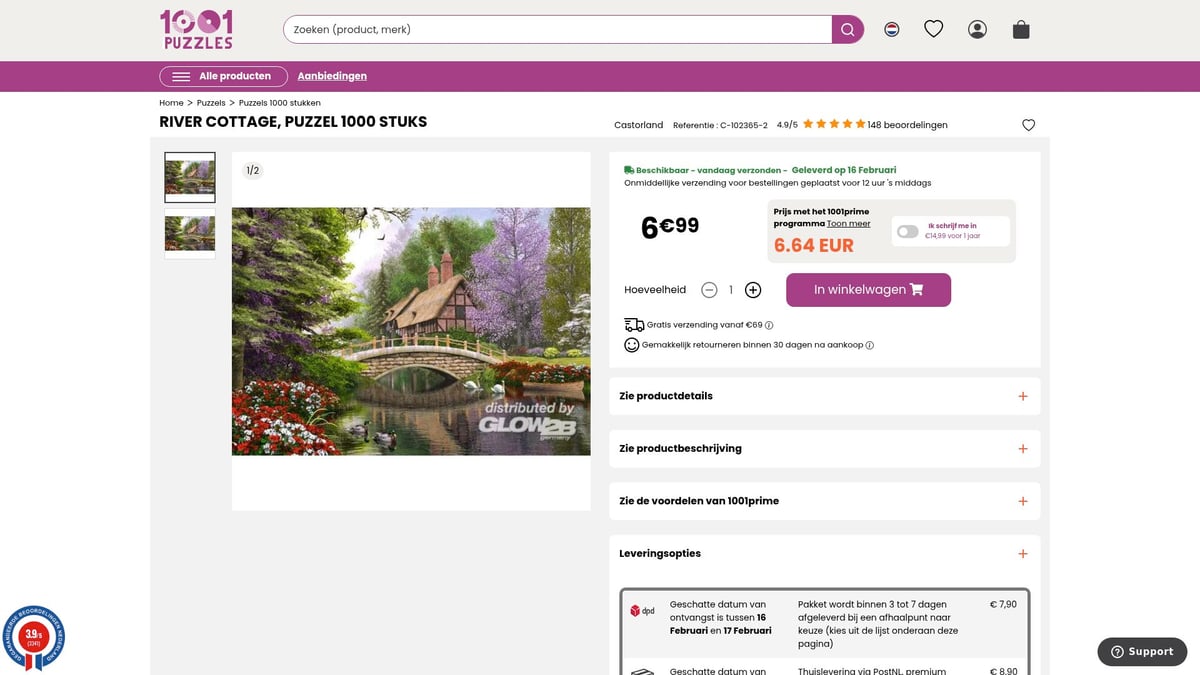Click info icon next to 30-day returns
The image size is (1200, 675).
point(869,345)
